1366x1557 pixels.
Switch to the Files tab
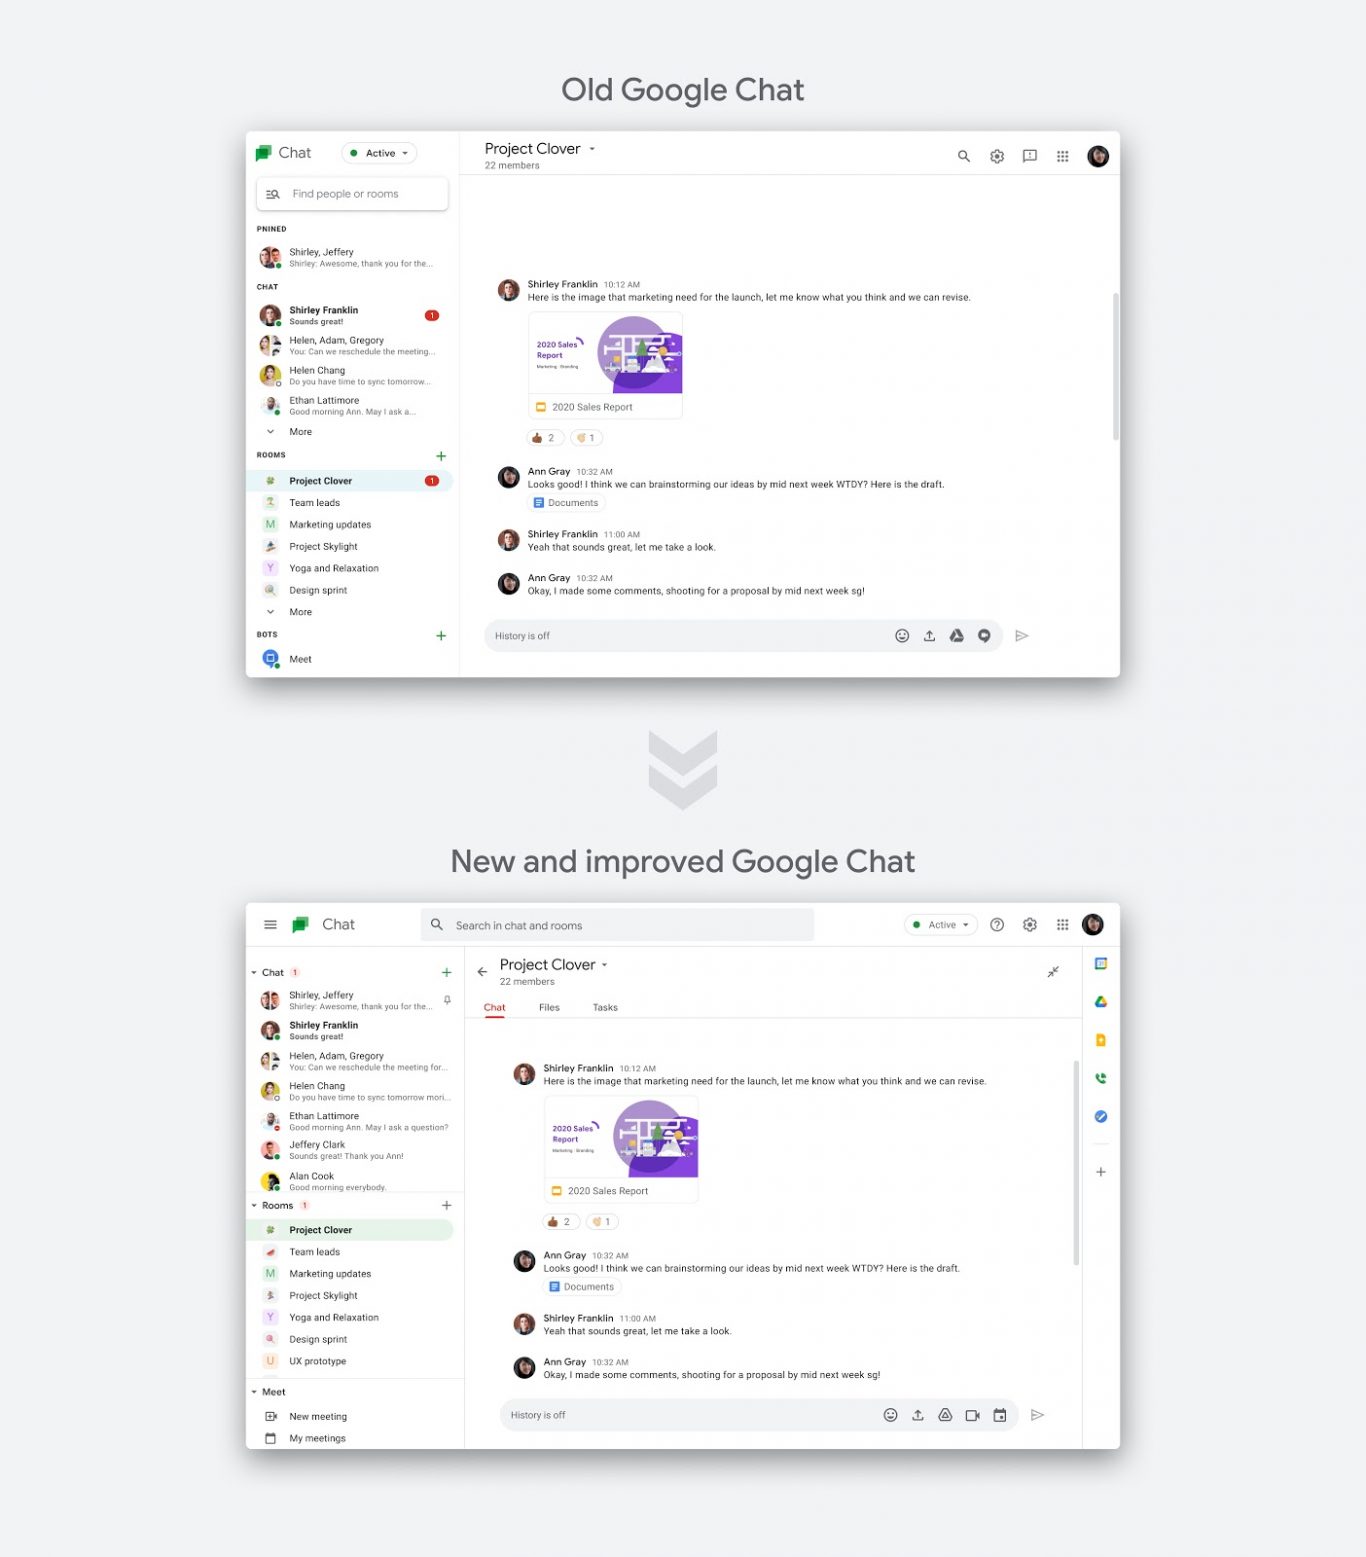[549, 1008]
